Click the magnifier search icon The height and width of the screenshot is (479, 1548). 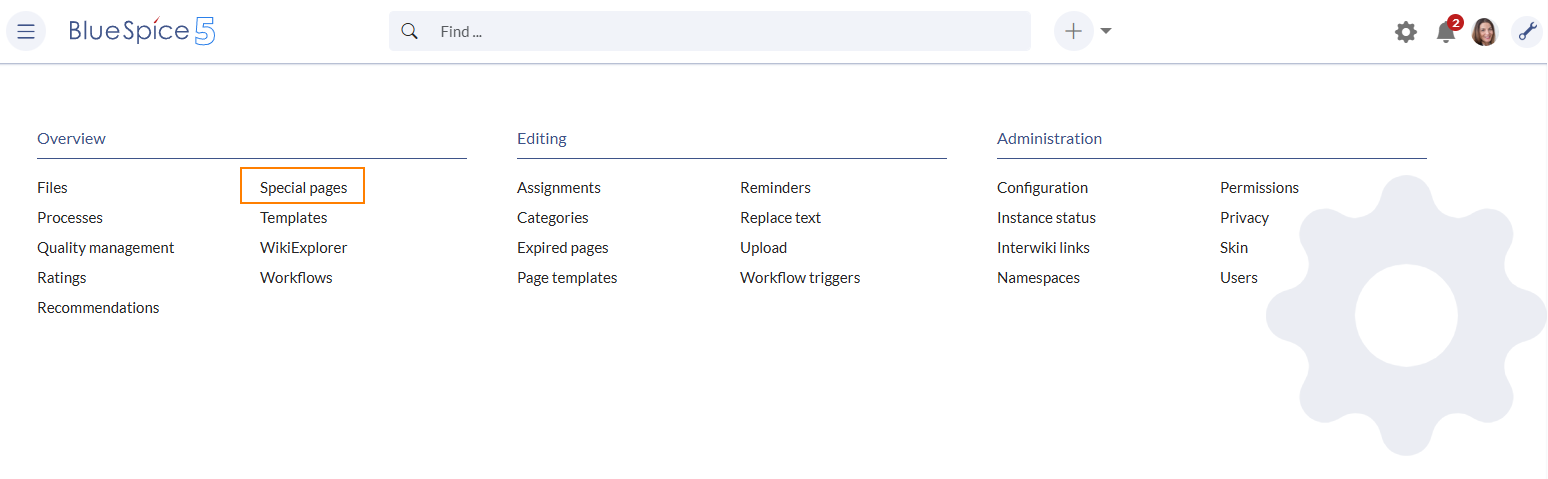coord(409,31)
